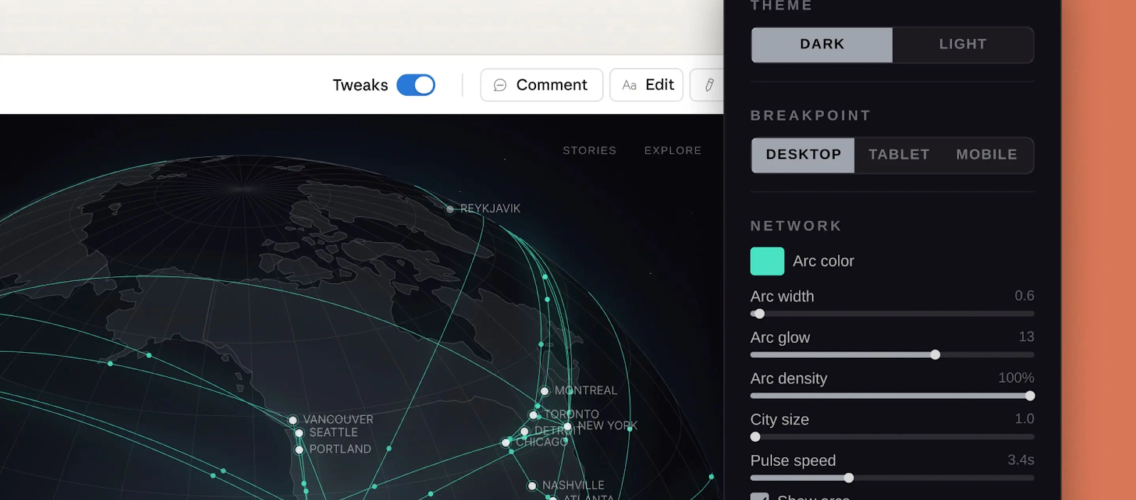This screenshot has width=1136, height=500.
Task: Open the Stories nav link
Action: tap(589, 150)
